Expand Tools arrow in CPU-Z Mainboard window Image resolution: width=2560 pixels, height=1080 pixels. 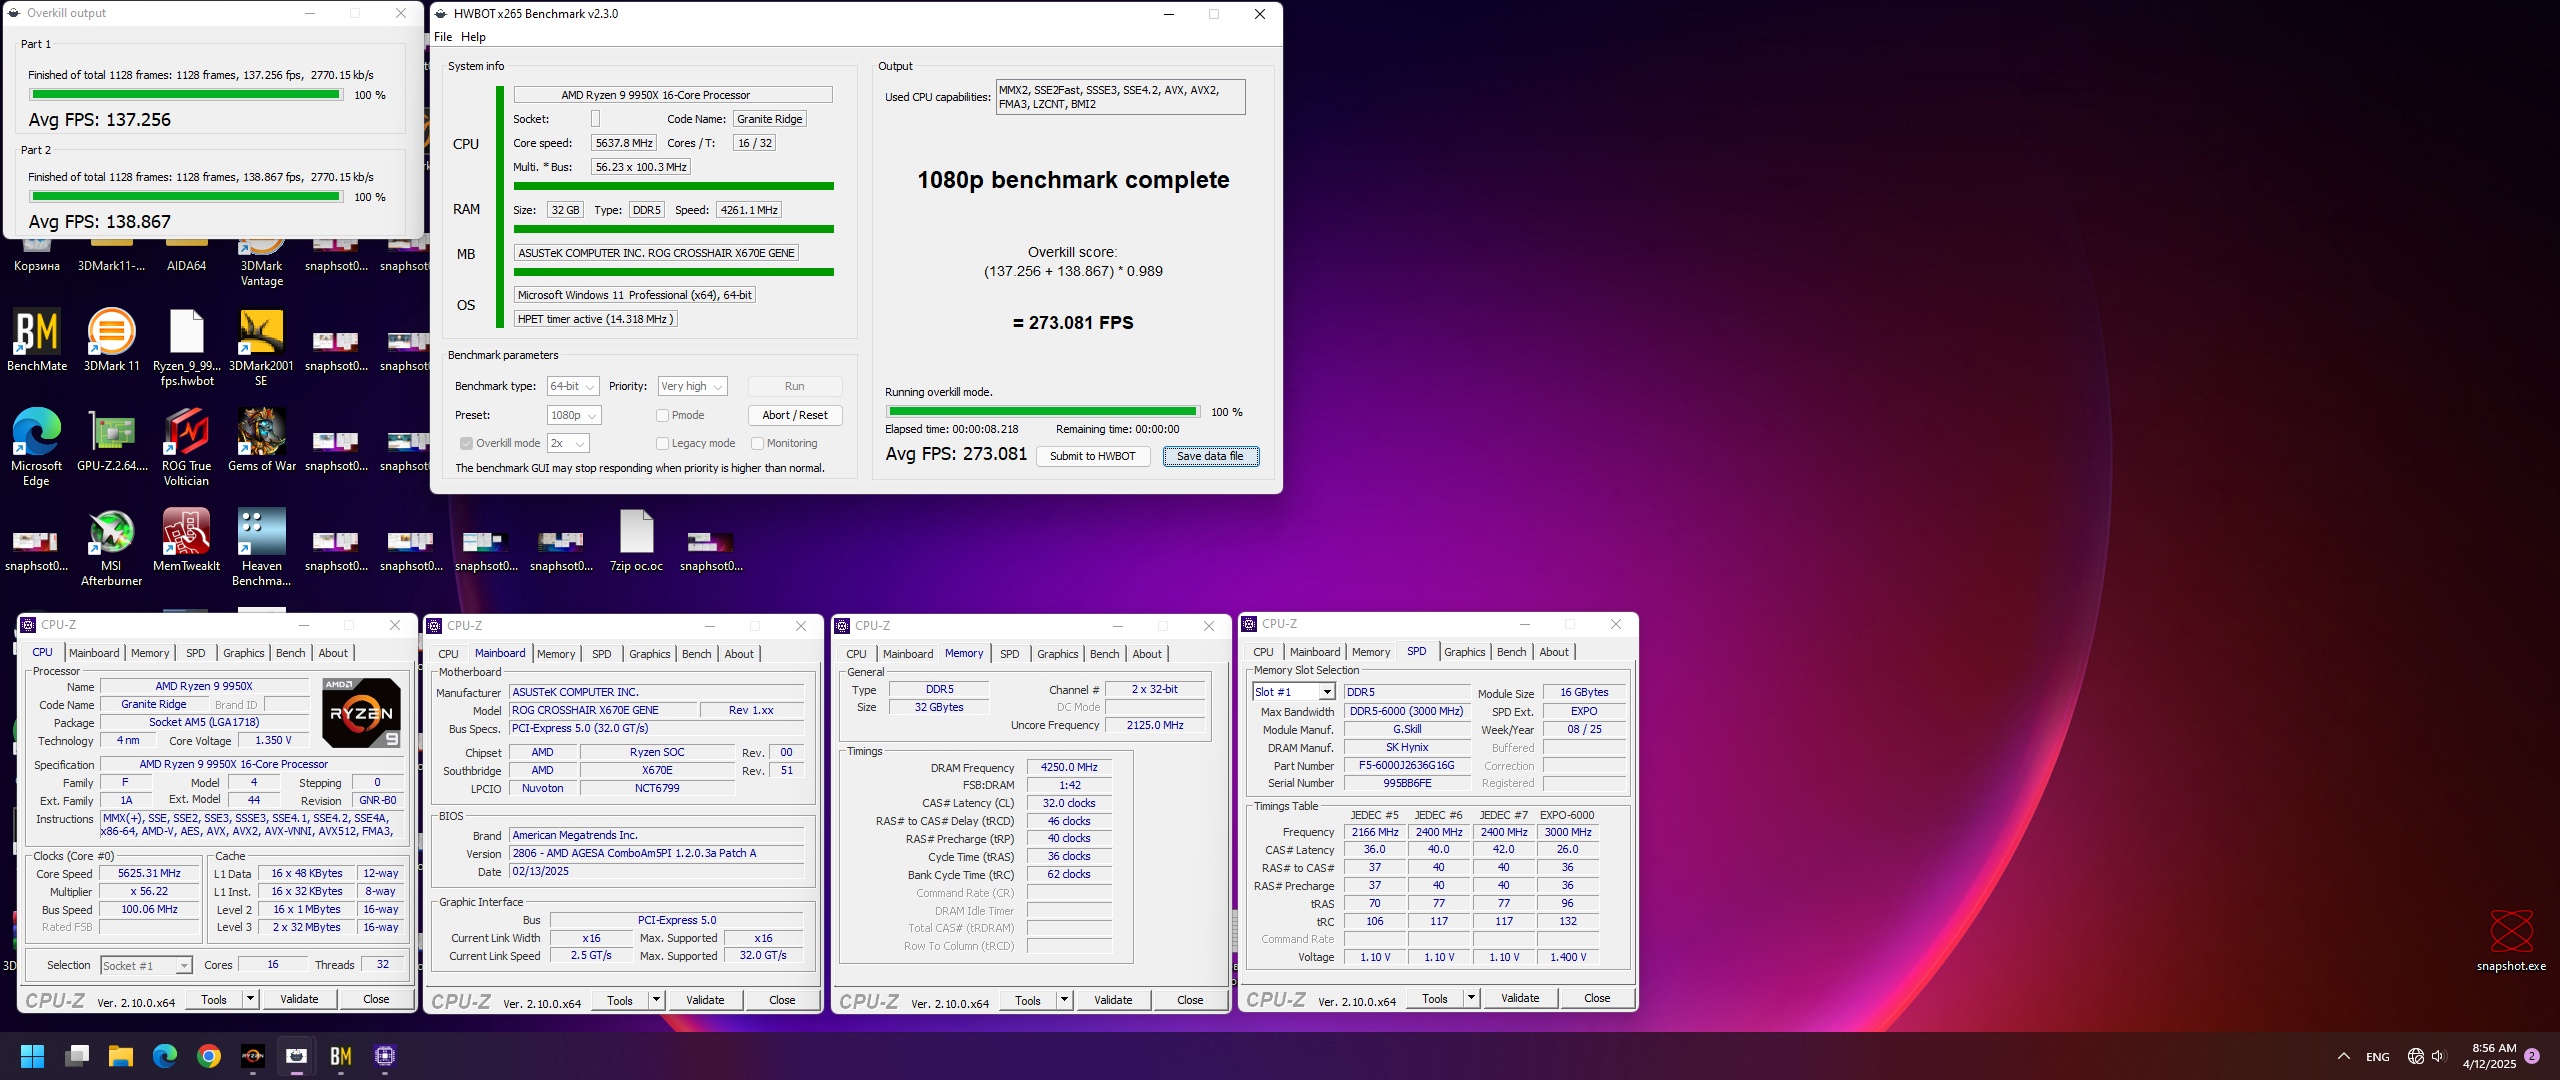pyautogui.click(x=656, y=1000)
